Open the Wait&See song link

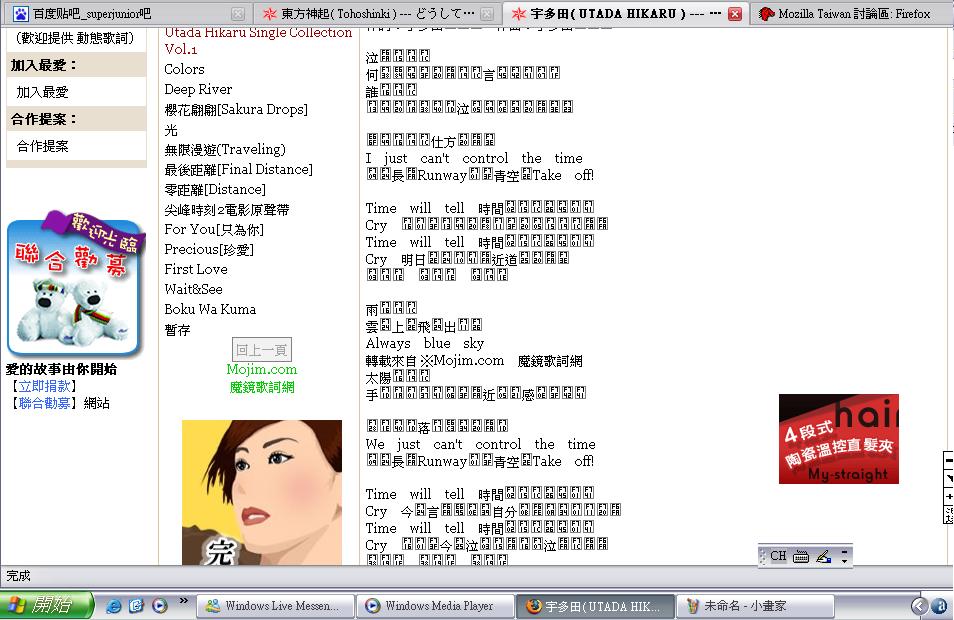193,290
